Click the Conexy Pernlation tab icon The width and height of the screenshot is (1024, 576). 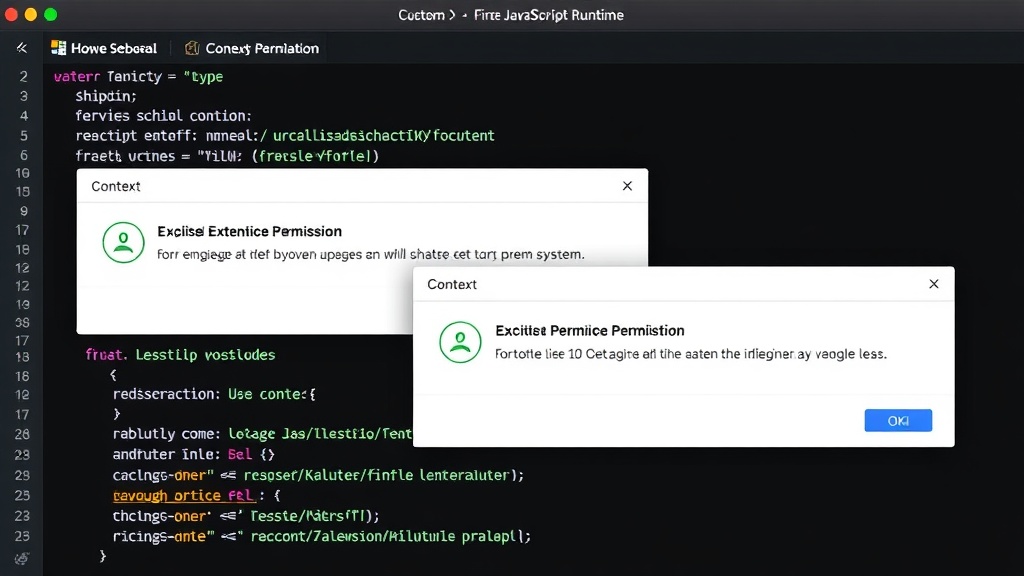[x=192, y=48]
